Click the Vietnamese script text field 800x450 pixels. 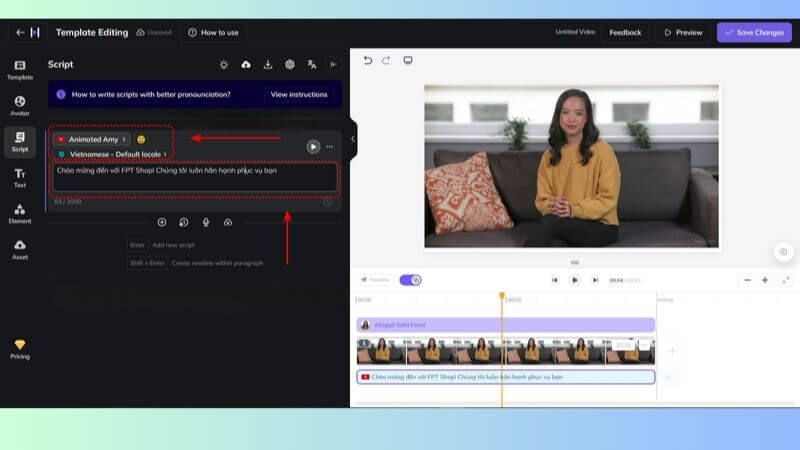click(x=194, y=178)
